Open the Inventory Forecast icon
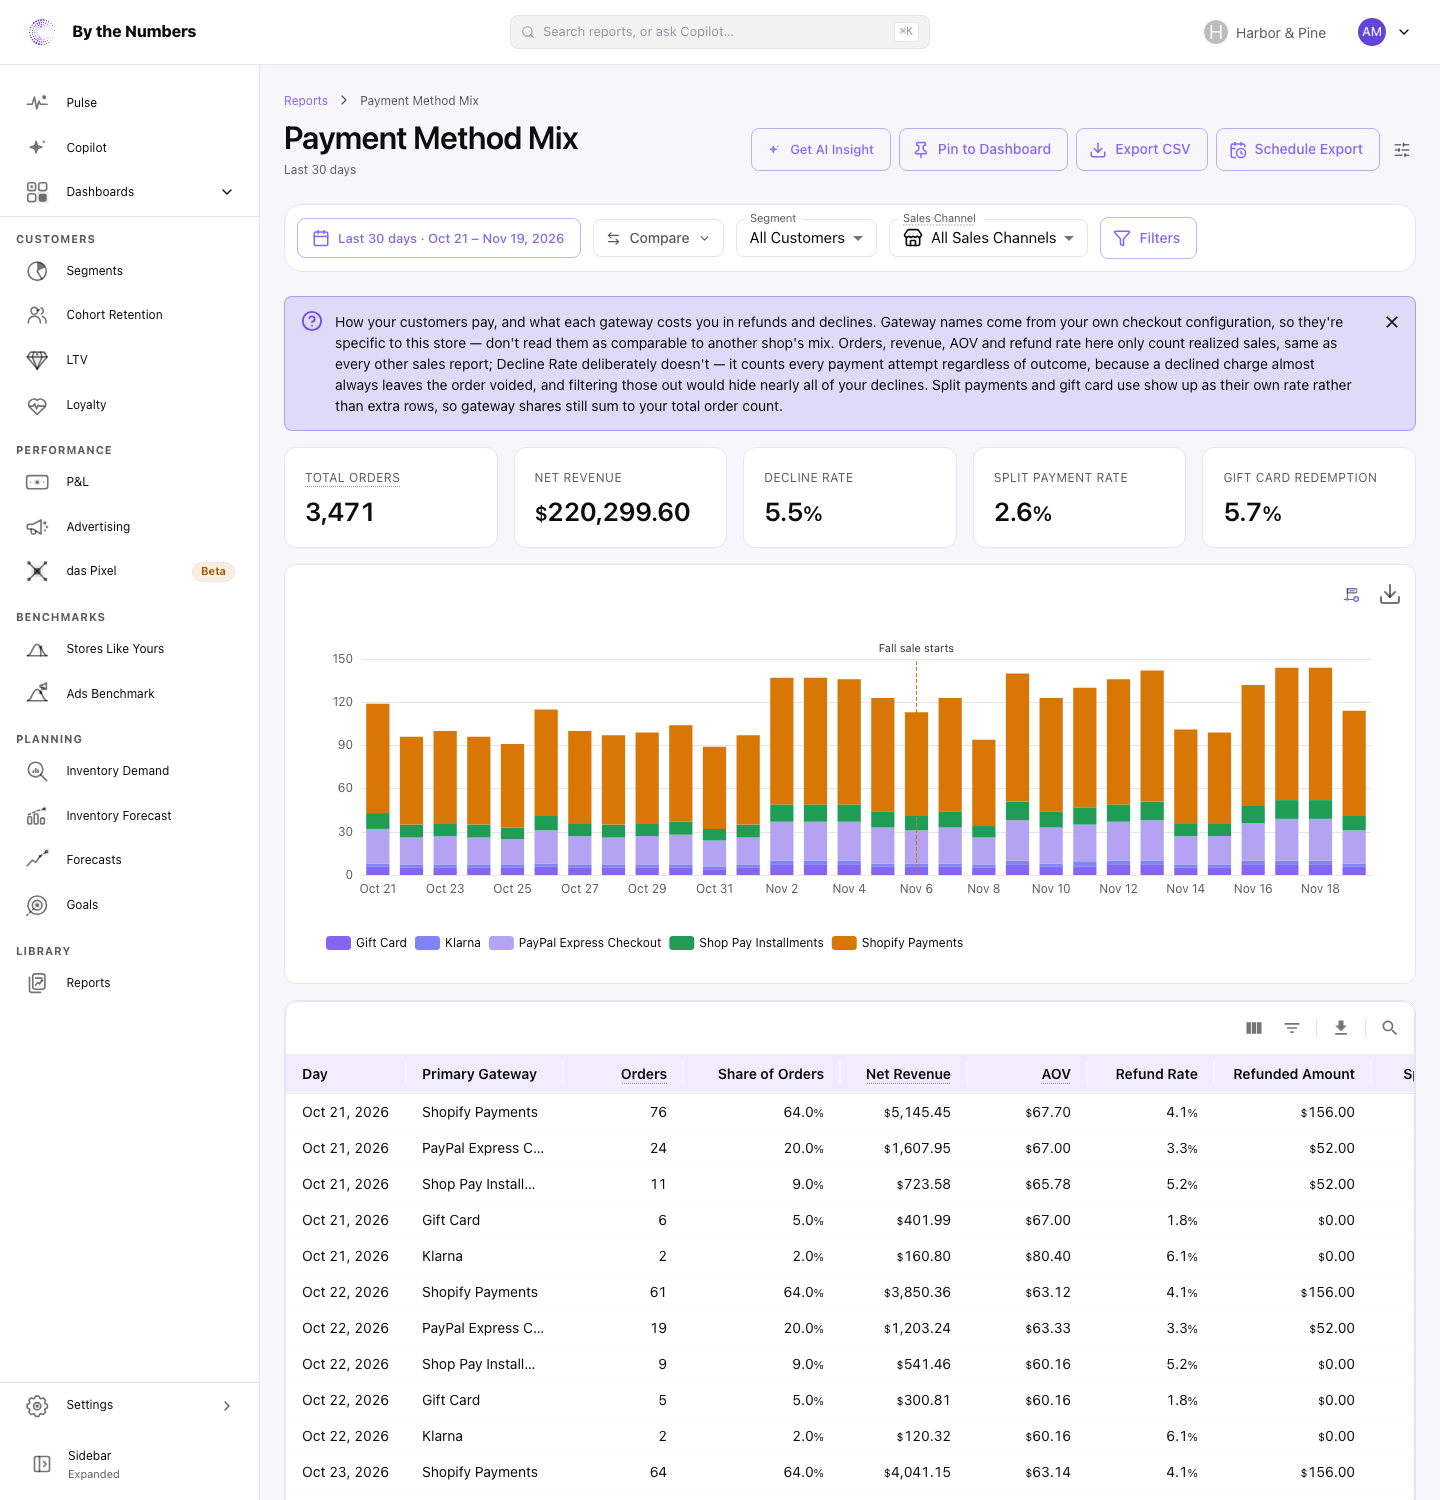The height and width of the screenshot is (1500, 1440). tap(37, 816)
